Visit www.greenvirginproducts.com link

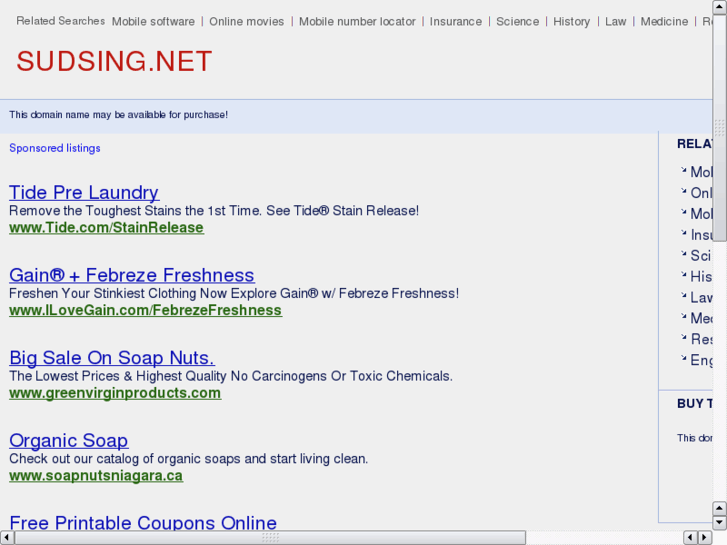115,393
